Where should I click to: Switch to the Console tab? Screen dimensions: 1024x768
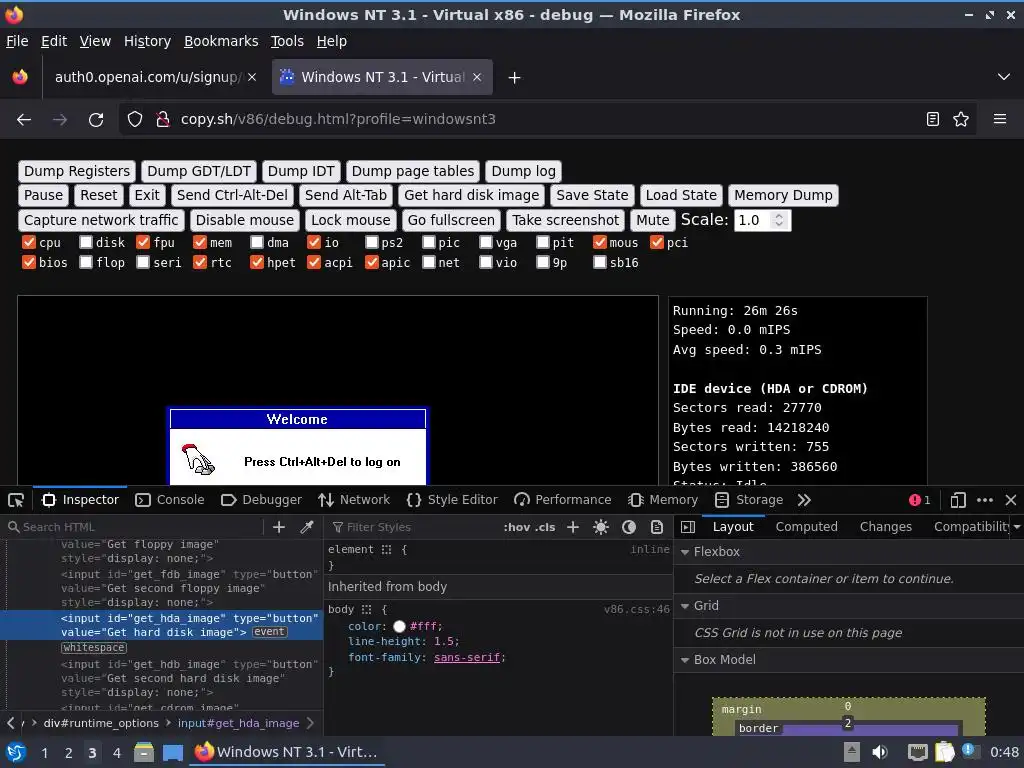click(170, 500)
